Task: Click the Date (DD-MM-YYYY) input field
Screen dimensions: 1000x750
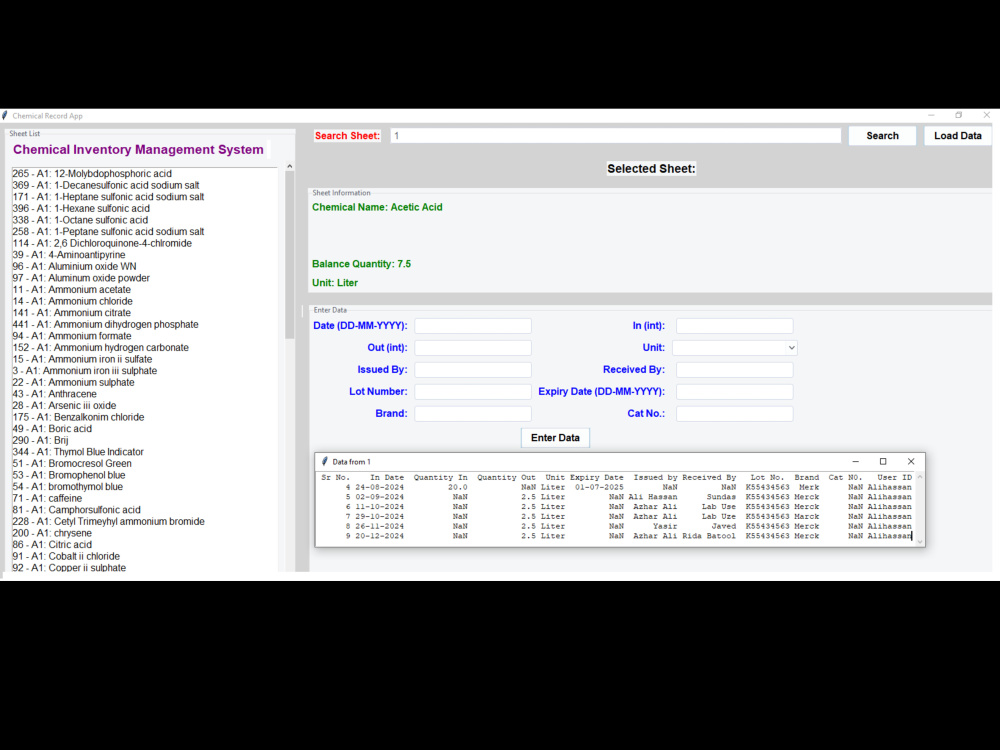Action: click(473, 326)
